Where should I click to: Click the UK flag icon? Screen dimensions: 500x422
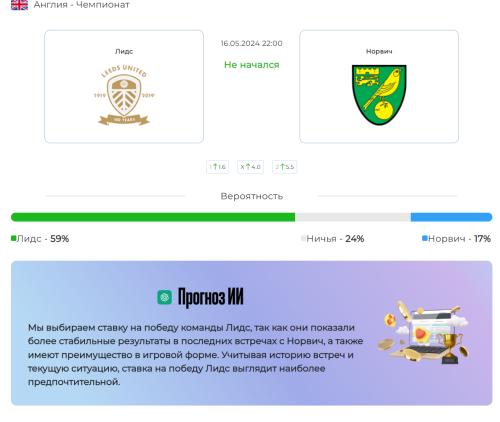click(19, 5)
